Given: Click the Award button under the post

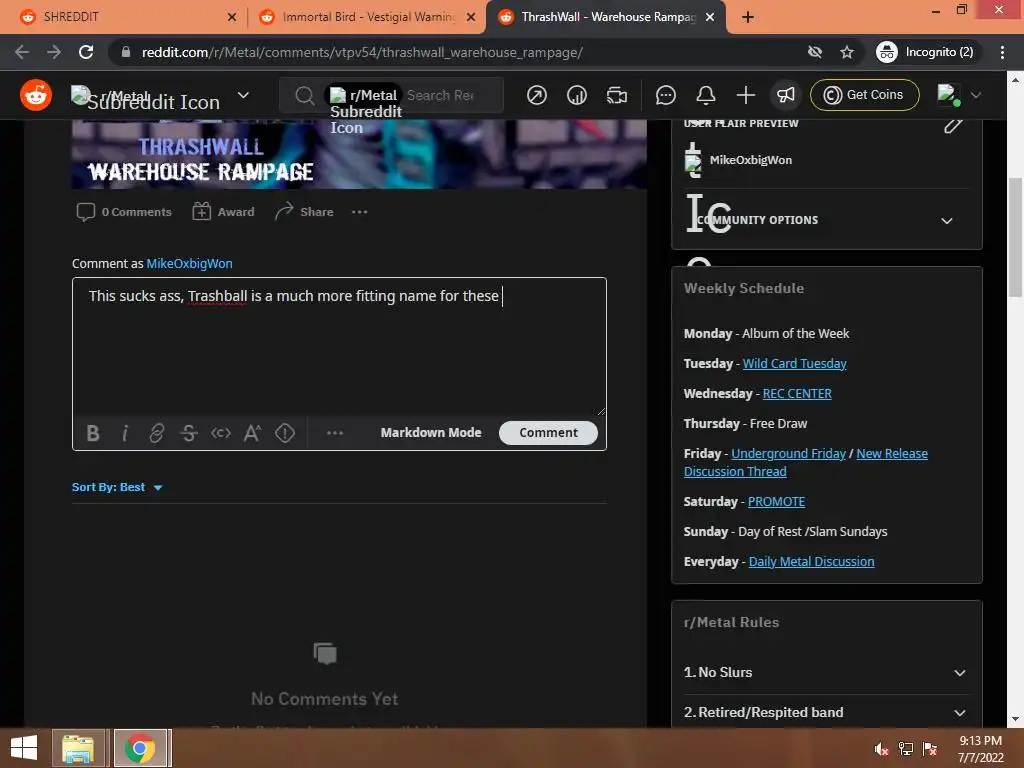Looking at the screenshot, I should coord(223,212).
